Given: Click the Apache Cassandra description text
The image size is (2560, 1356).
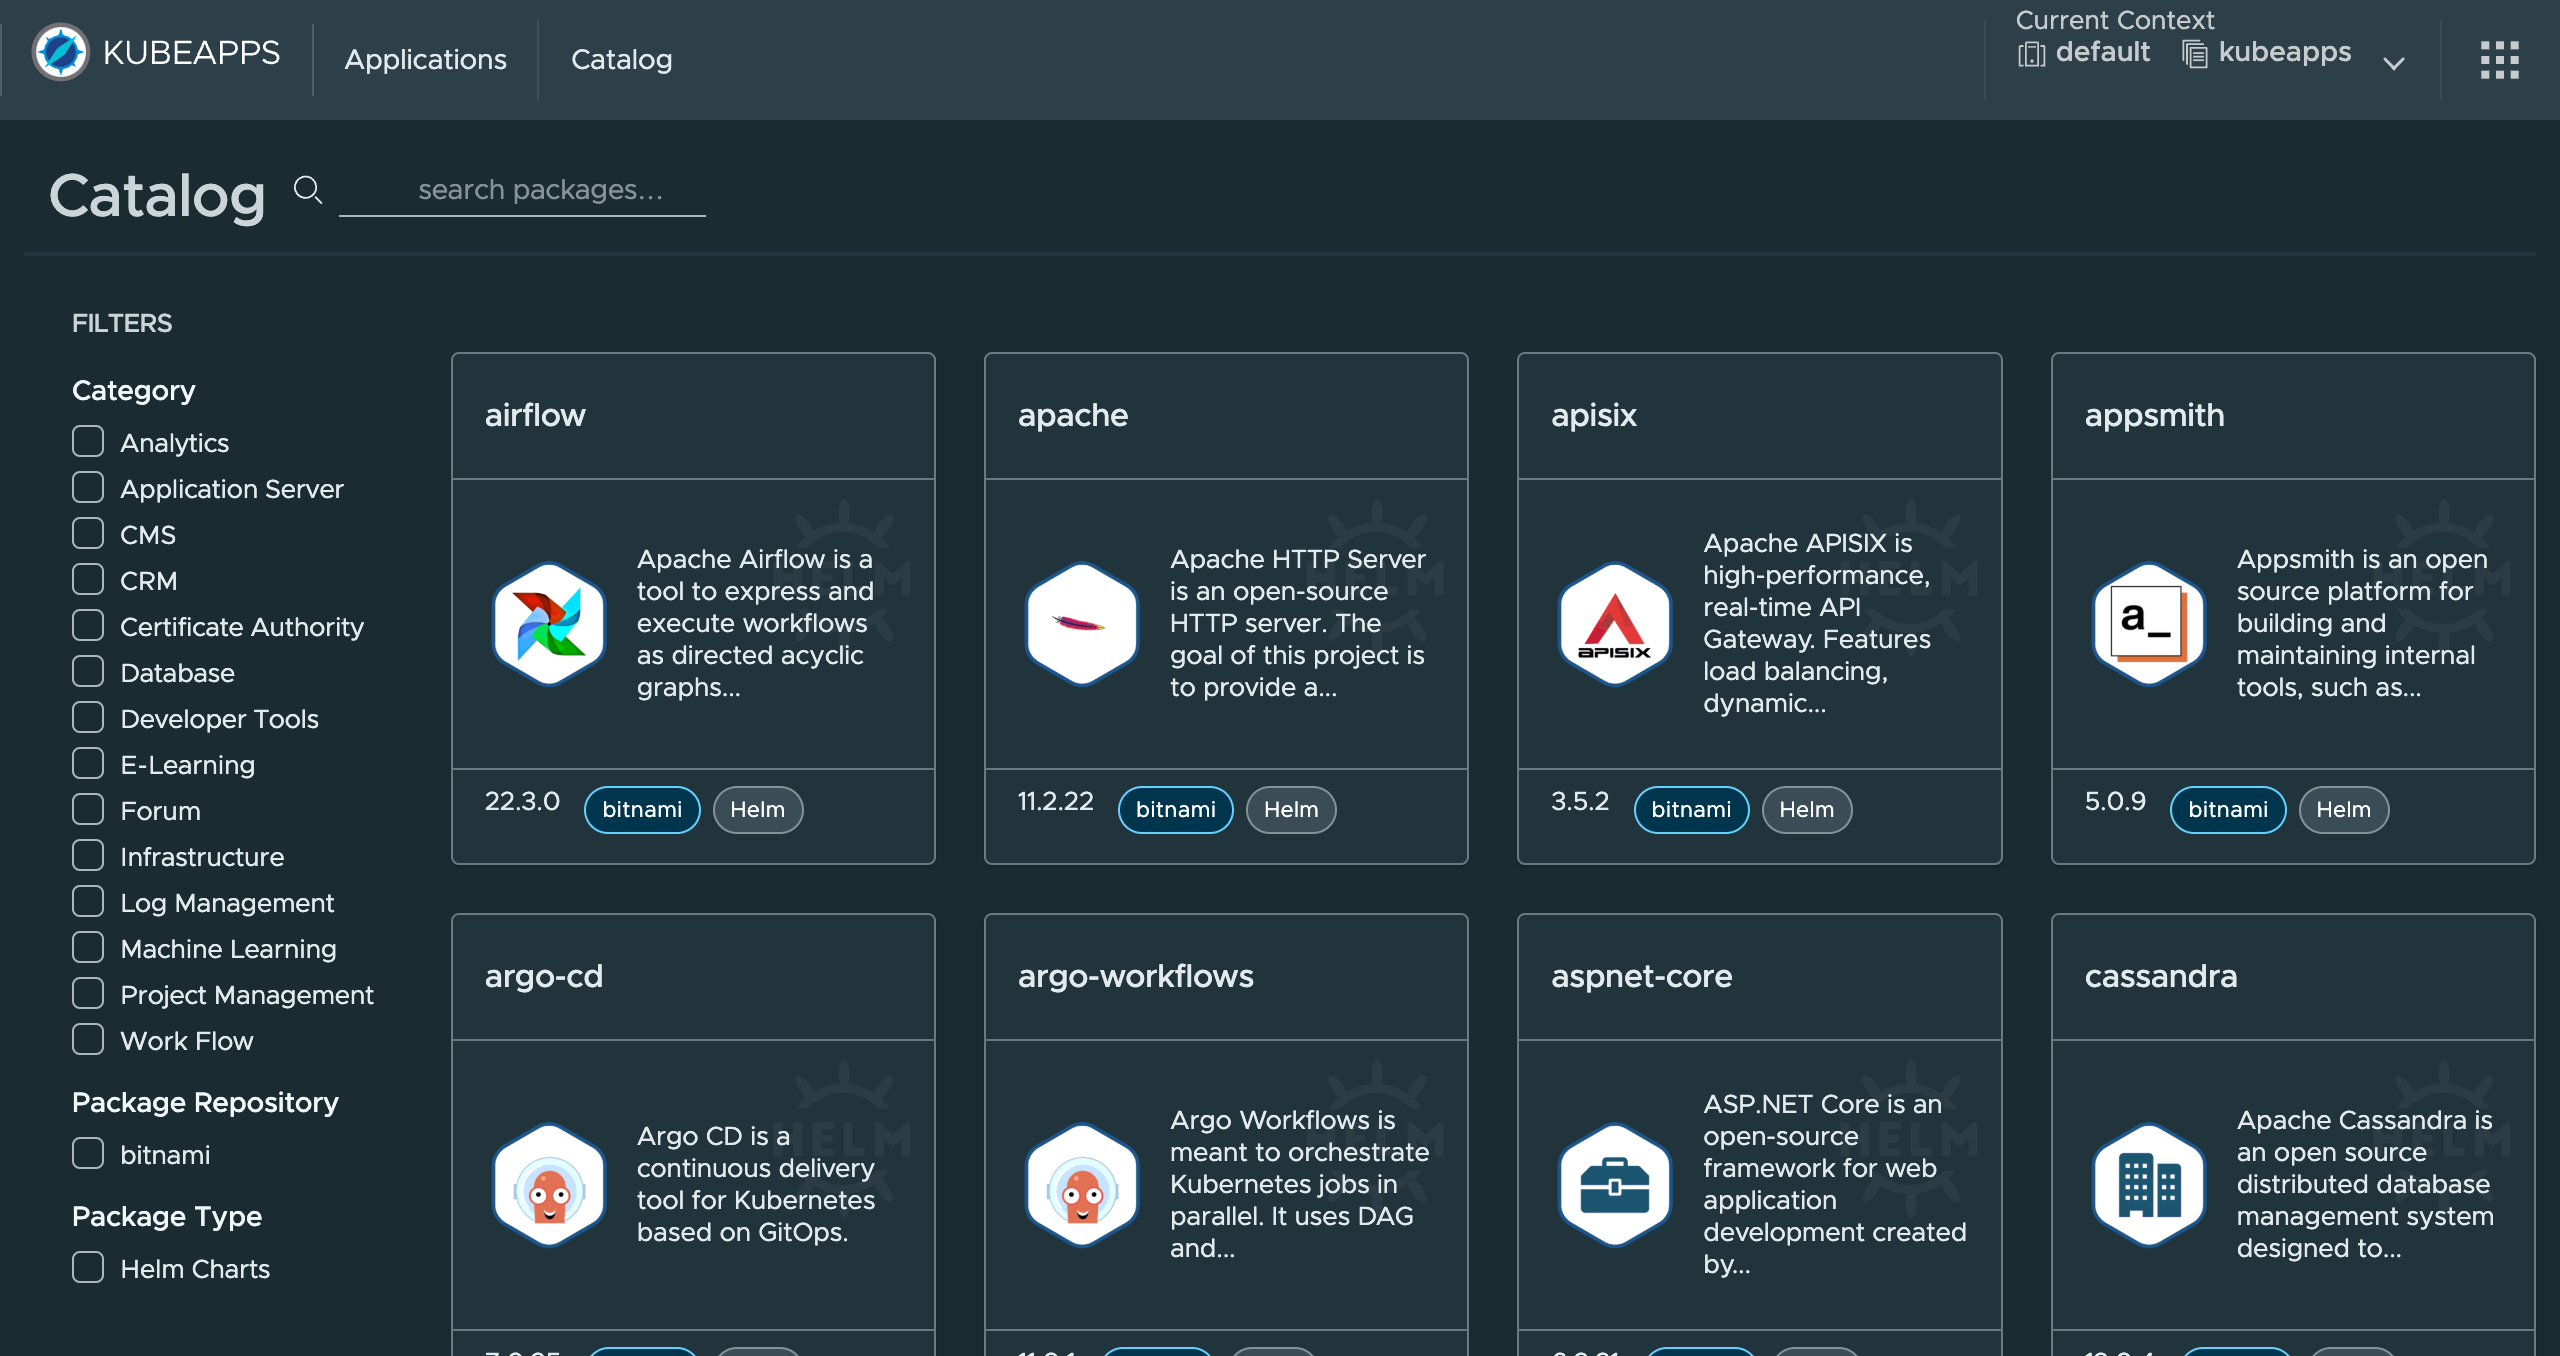Looking at the screenshot, I should (2365, 1184).
